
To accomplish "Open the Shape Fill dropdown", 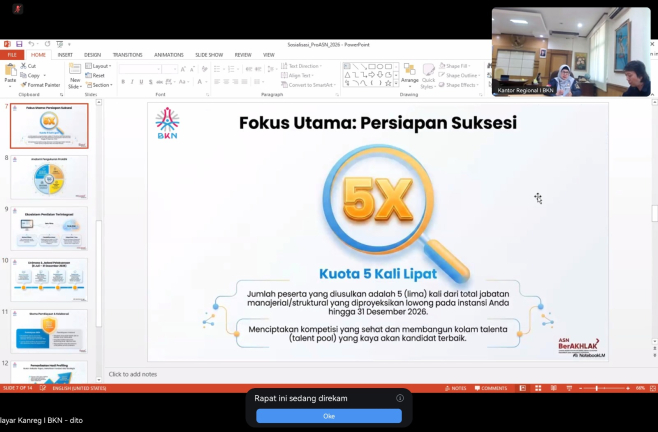I will [x=454, y=66].
